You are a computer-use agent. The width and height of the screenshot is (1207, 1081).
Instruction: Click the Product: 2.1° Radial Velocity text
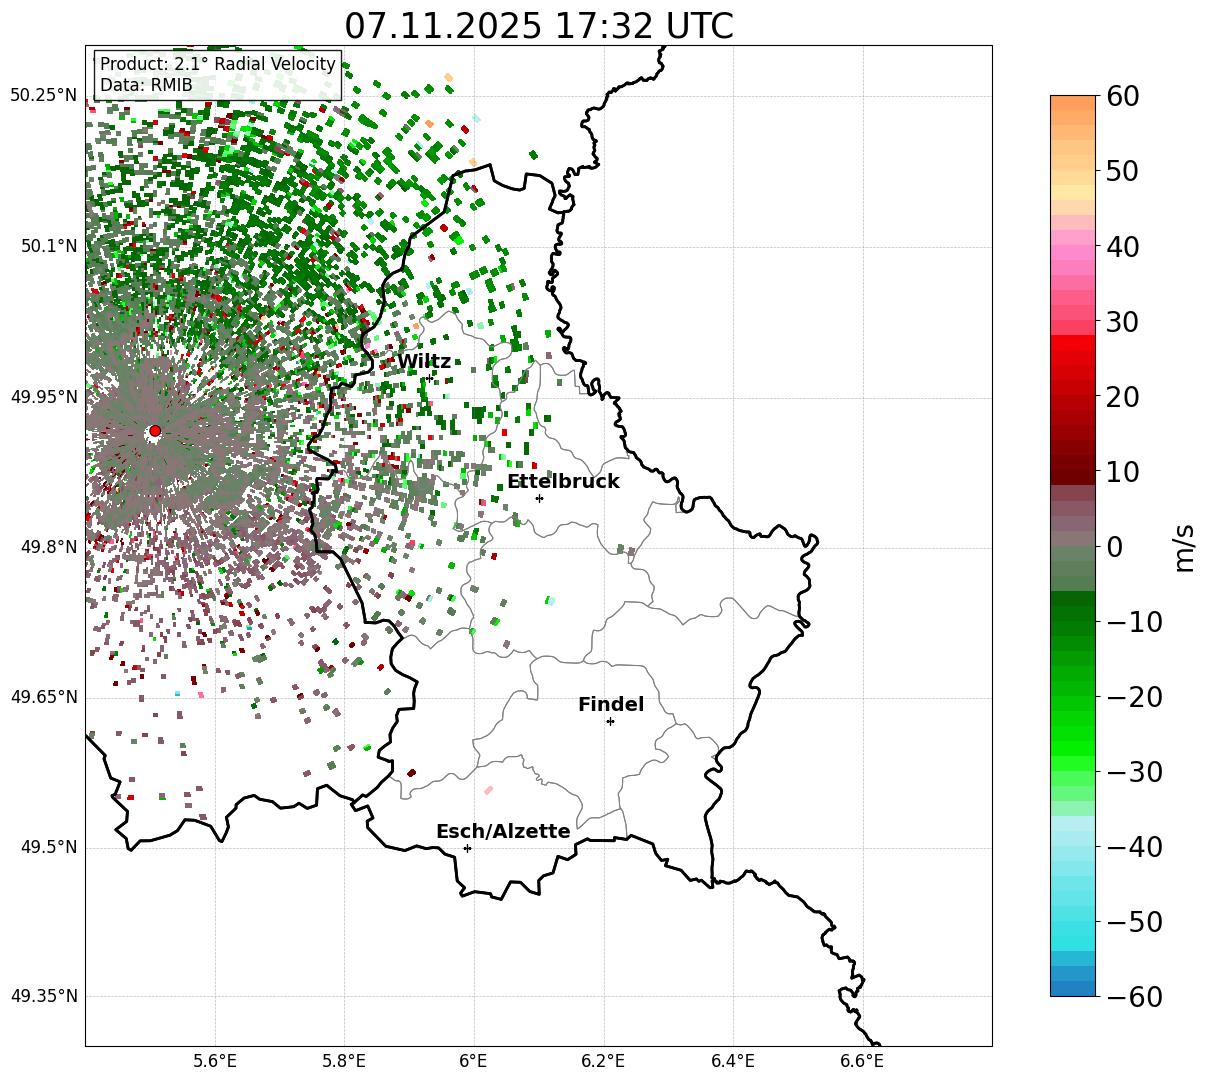pyautogui.click(x=218, y=64)
